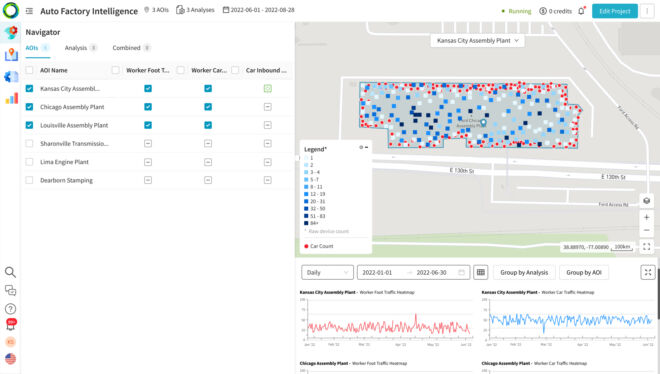Toggle the hamburger menu beside Auto Factory Intelligence
This screenshot has height=374, width=660.
[29, 11]
